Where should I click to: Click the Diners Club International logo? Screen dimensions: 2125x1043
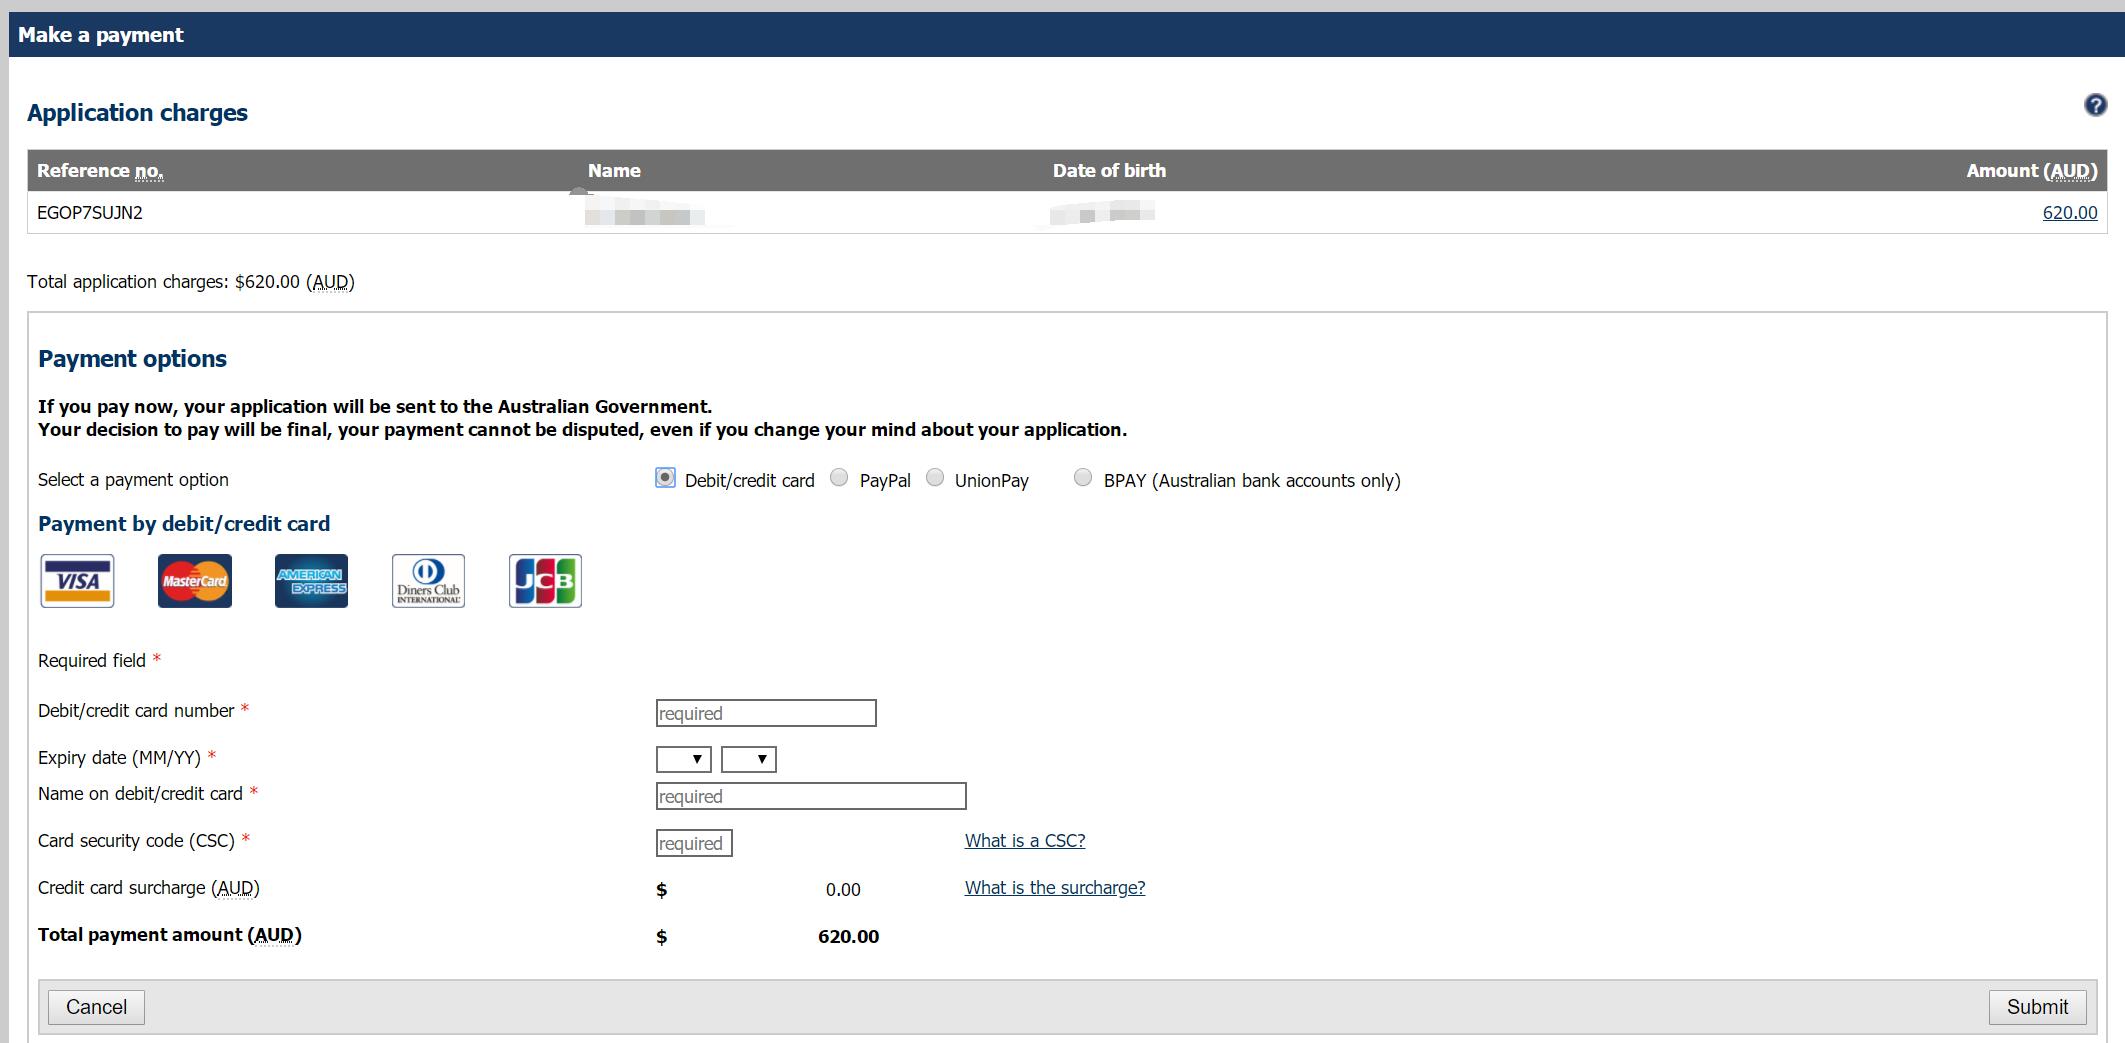[x=428, y=581]
